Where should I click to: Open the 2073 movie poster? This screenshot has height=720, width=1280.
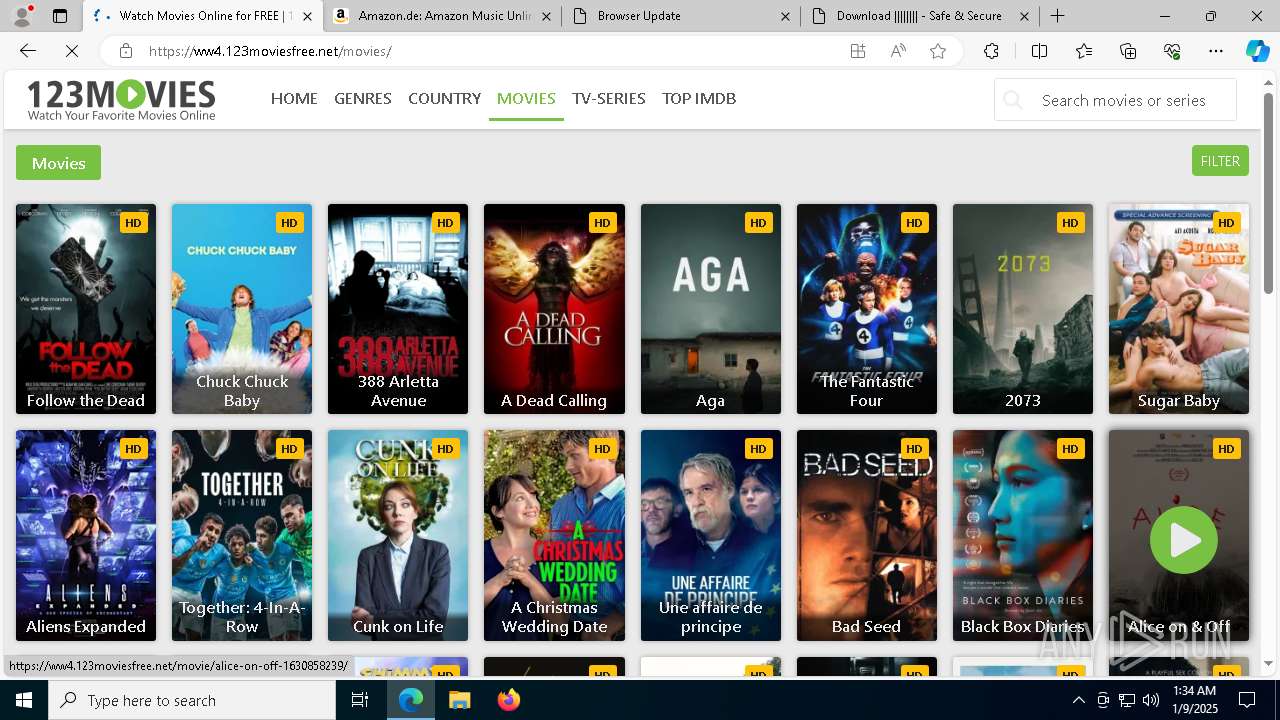1023,309
